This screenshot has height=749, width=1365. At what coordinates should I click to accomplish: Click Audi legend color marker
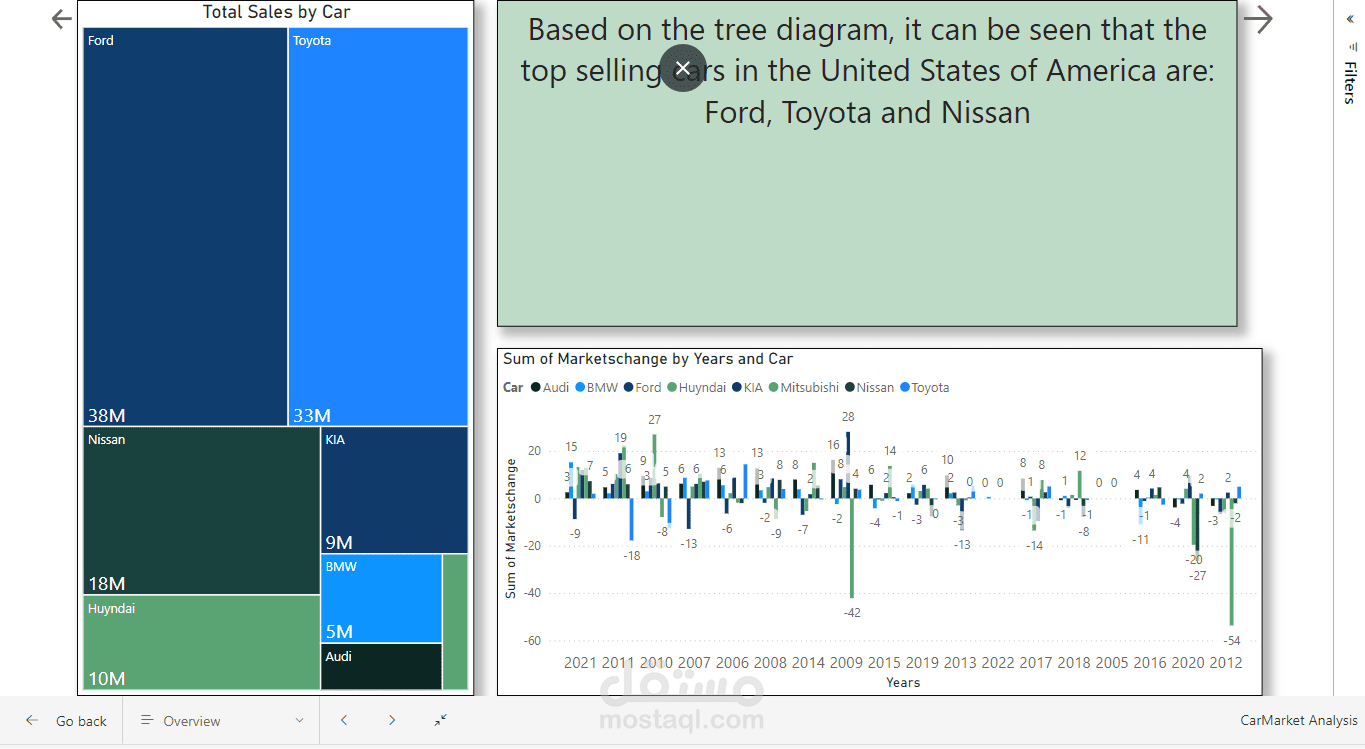tap(536, 388)
